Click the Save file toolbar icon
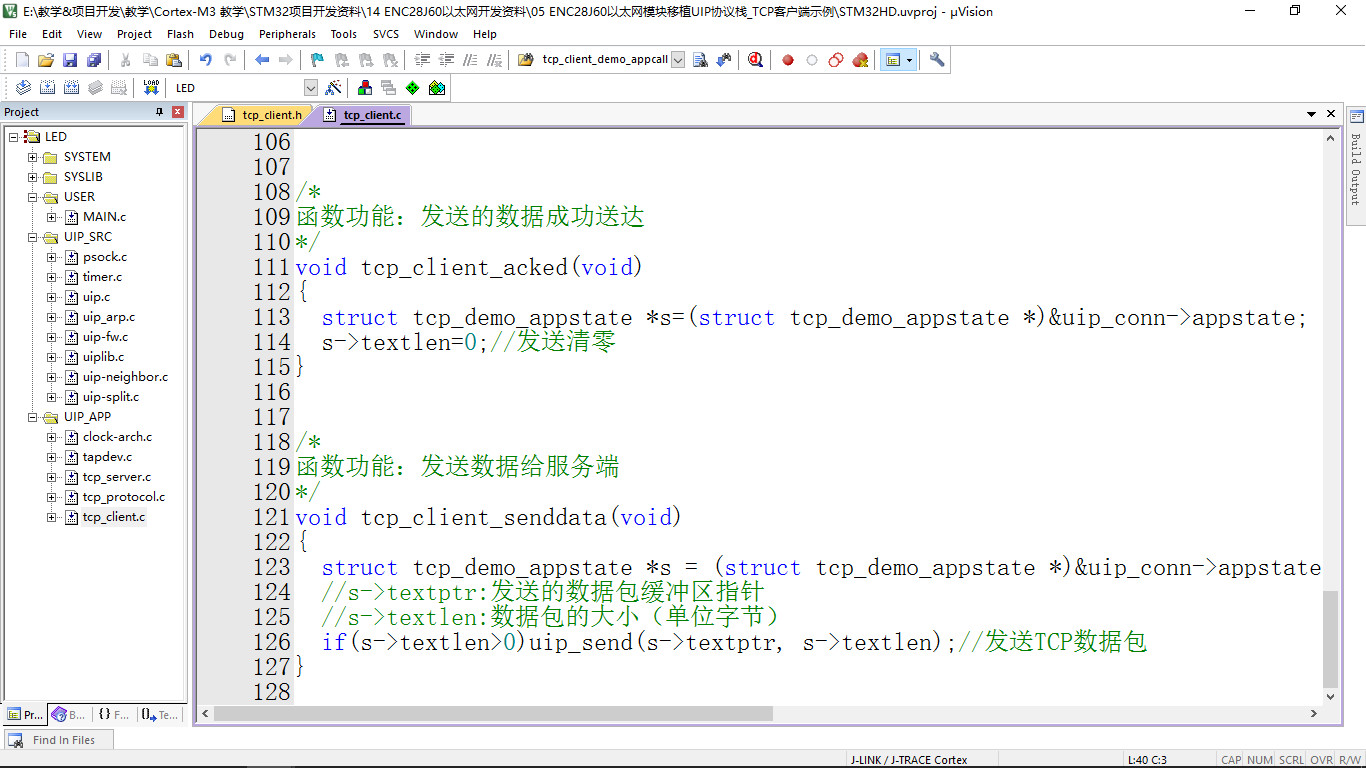 coord(70,60)
